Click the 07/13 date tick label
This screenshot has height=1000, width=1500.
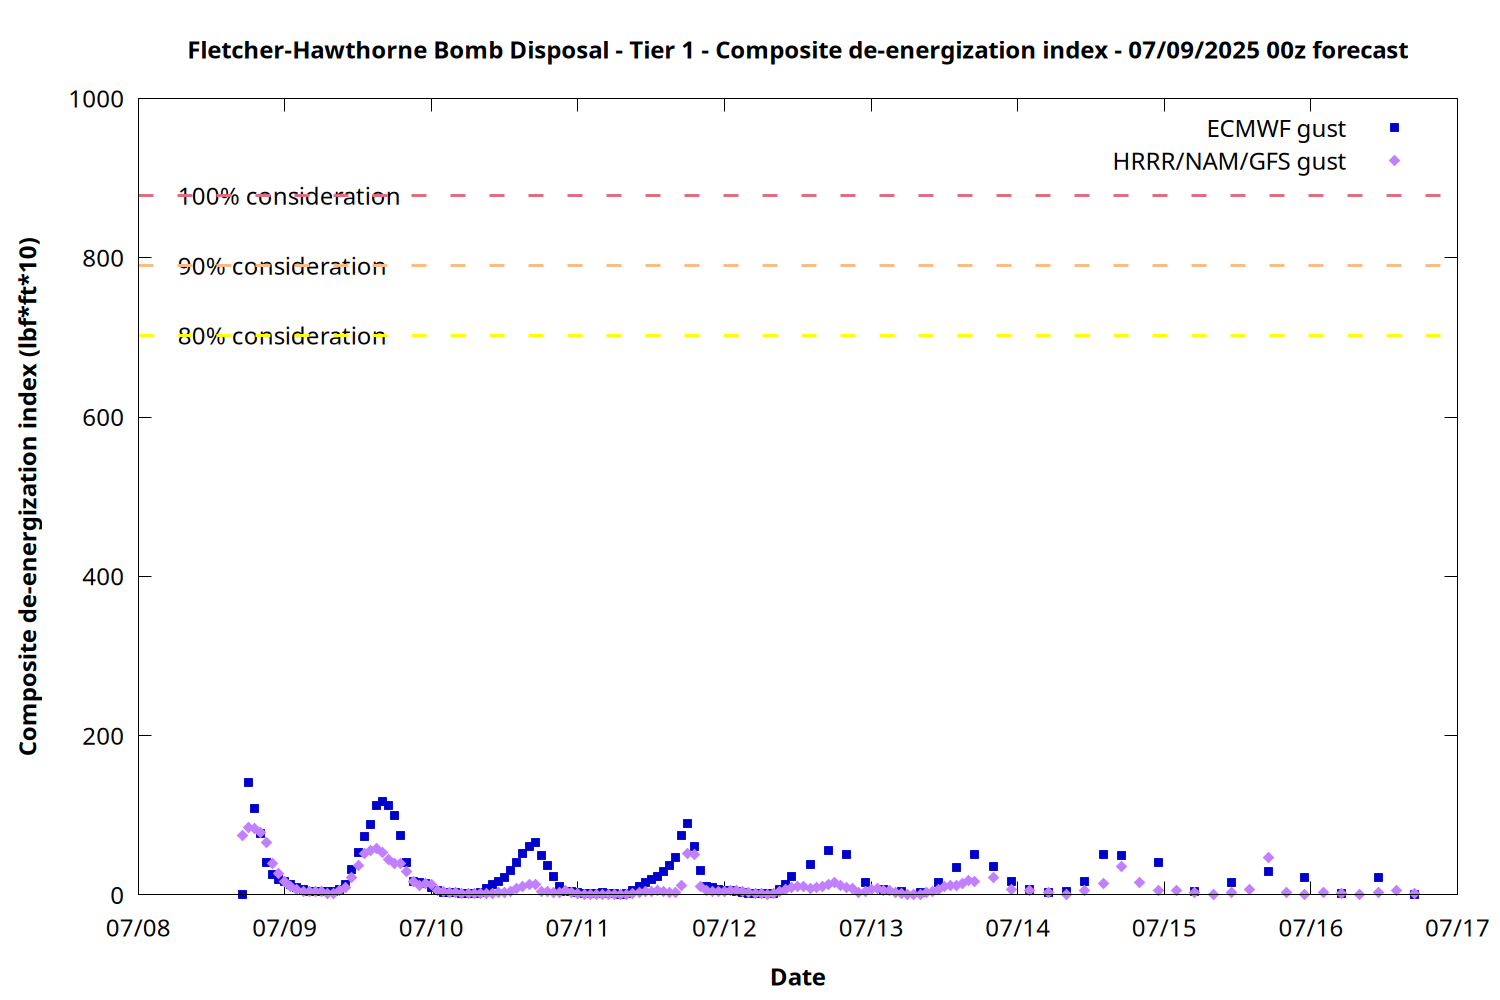click(871, 928)
